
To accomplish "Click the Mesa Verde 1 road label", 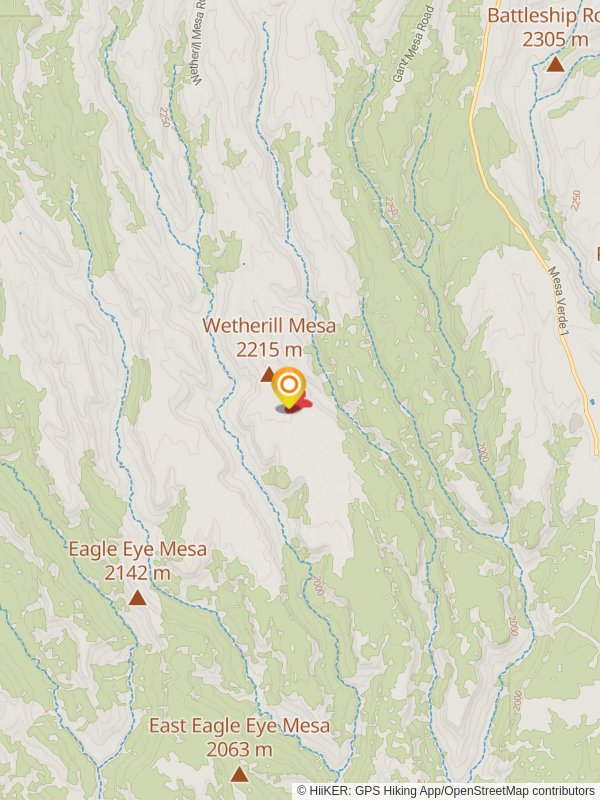I will tap(558, 302).
